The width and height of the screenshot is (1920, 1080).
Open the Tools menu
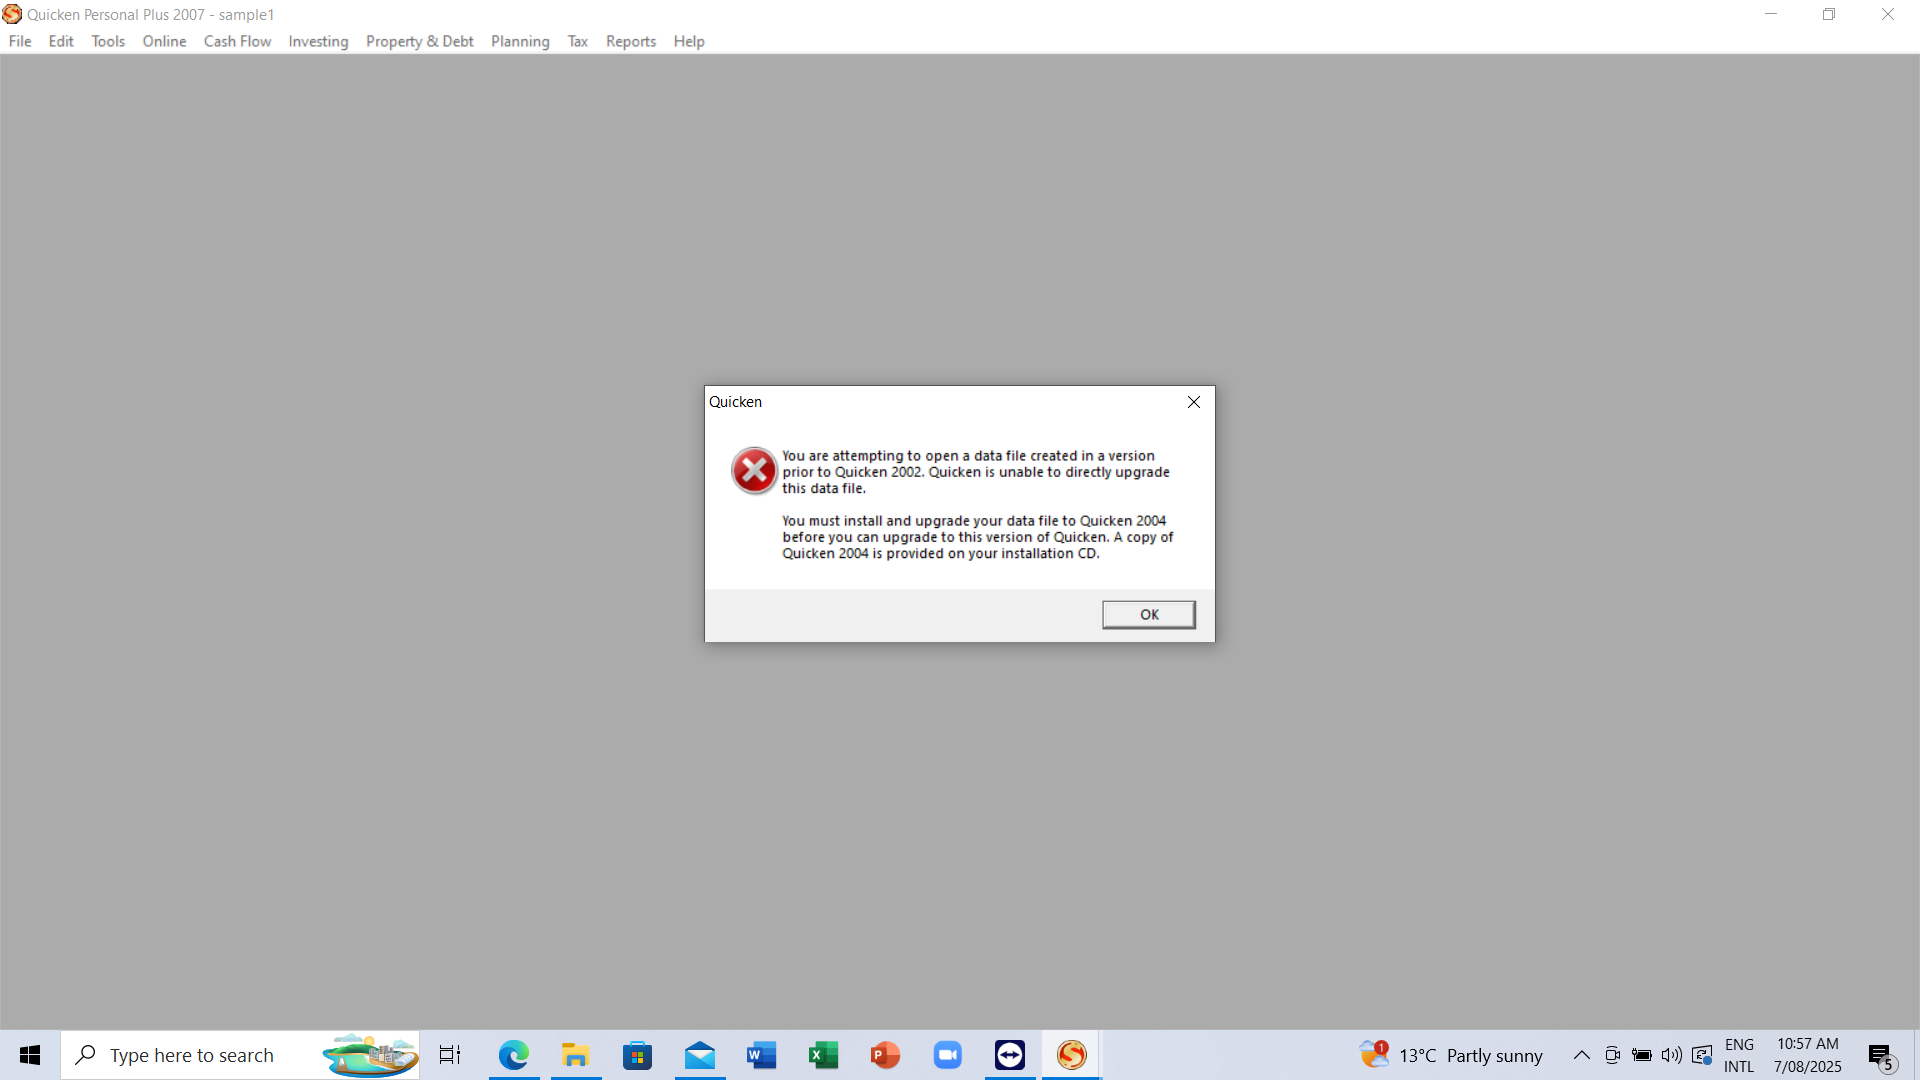click(108, 41)
